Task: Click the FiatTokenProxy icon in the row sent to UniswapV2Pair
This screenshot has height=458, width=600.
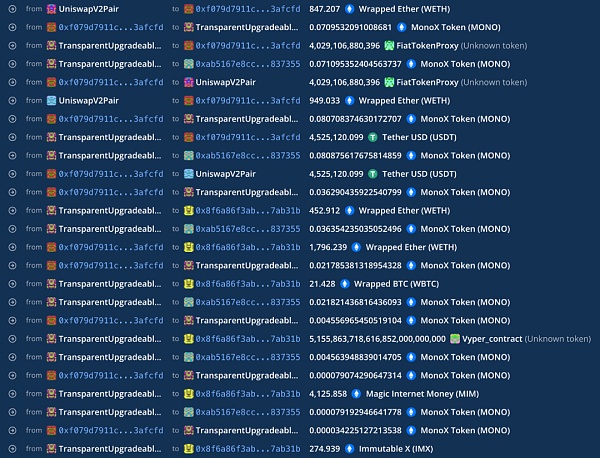Action: 389,82
